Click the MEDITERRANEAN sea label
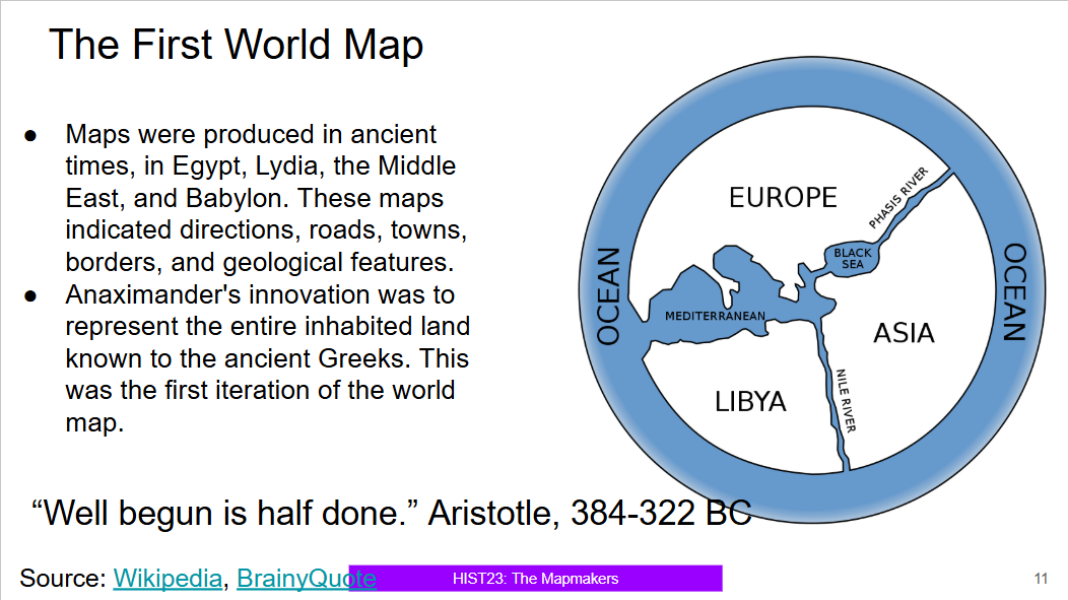The height and width of the screenshot is (600, 1068). click(x=715, y=317)
